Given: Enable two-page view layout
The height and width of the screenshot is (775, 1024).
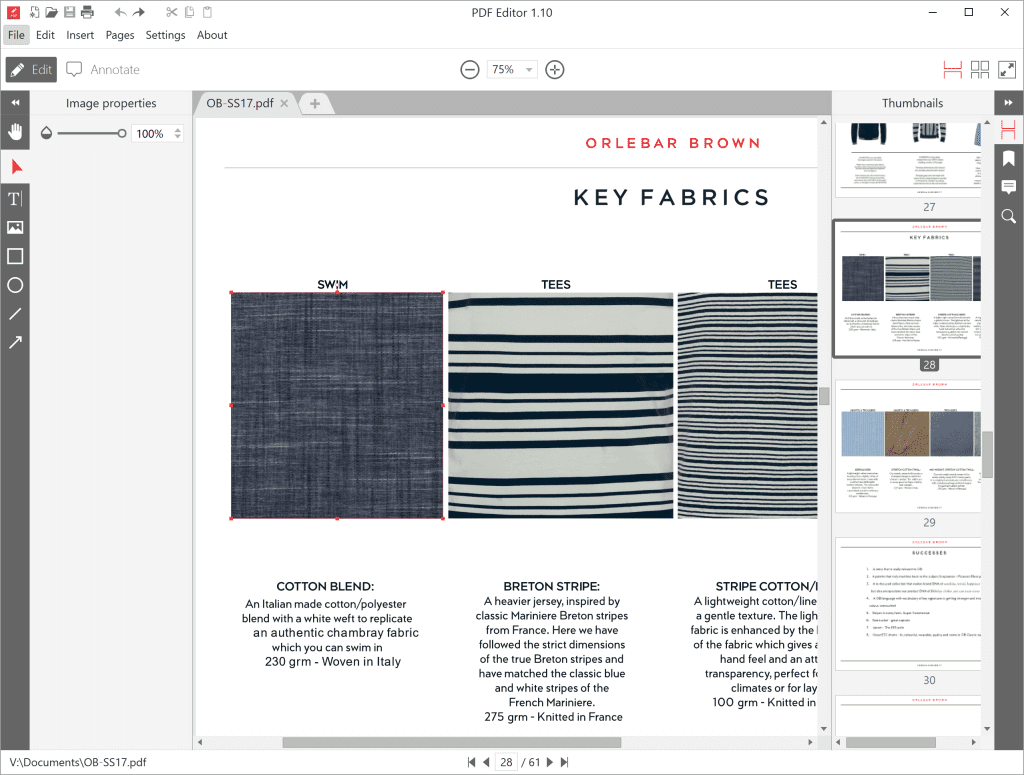Looking at the screenshot, I should click(x=980, y=69).
